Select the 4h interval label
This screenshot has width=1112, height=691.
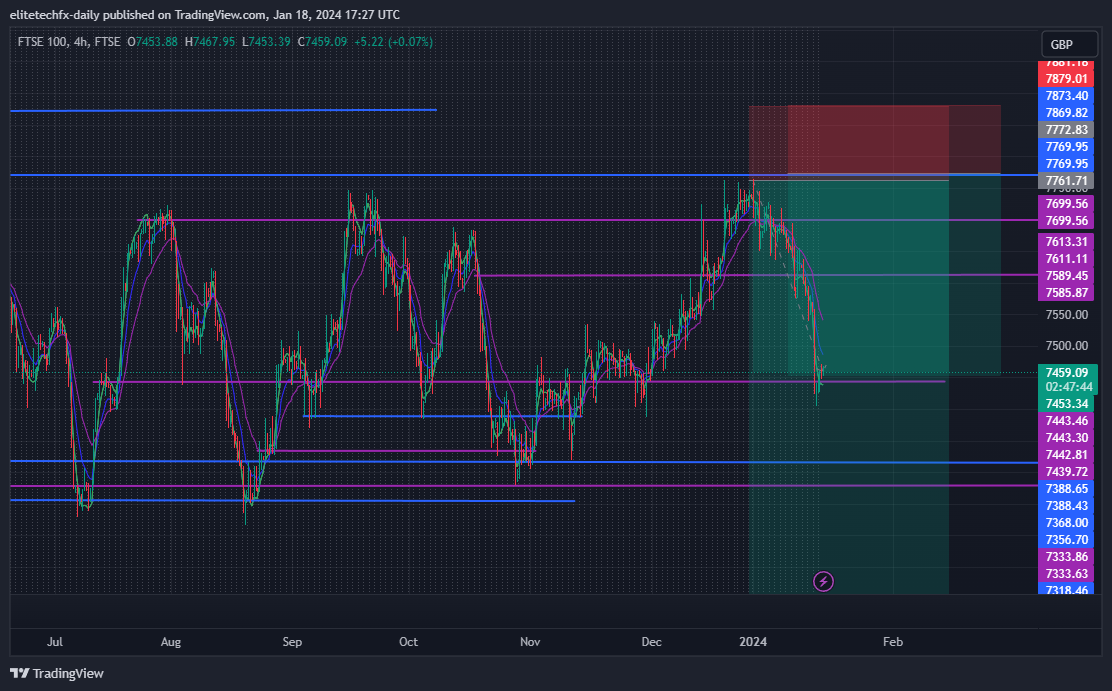coord(81,42)
